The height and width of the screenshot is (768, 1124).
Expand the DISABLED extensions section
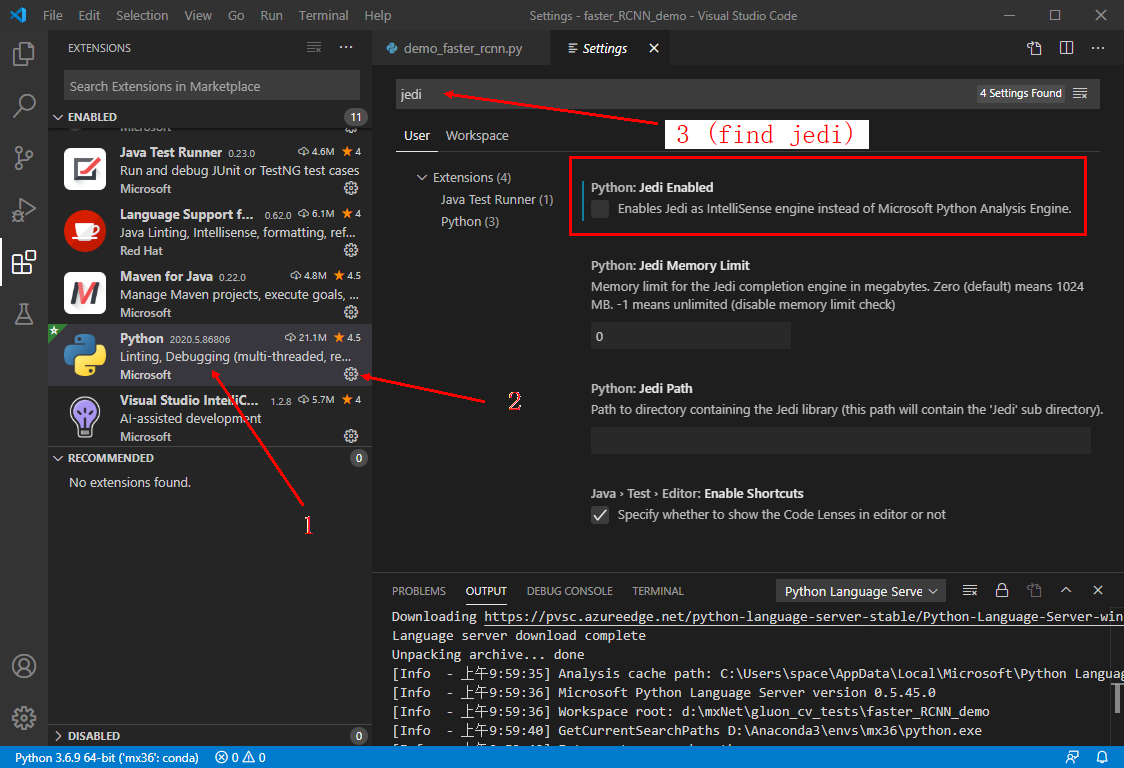click(x=58, y=735)
